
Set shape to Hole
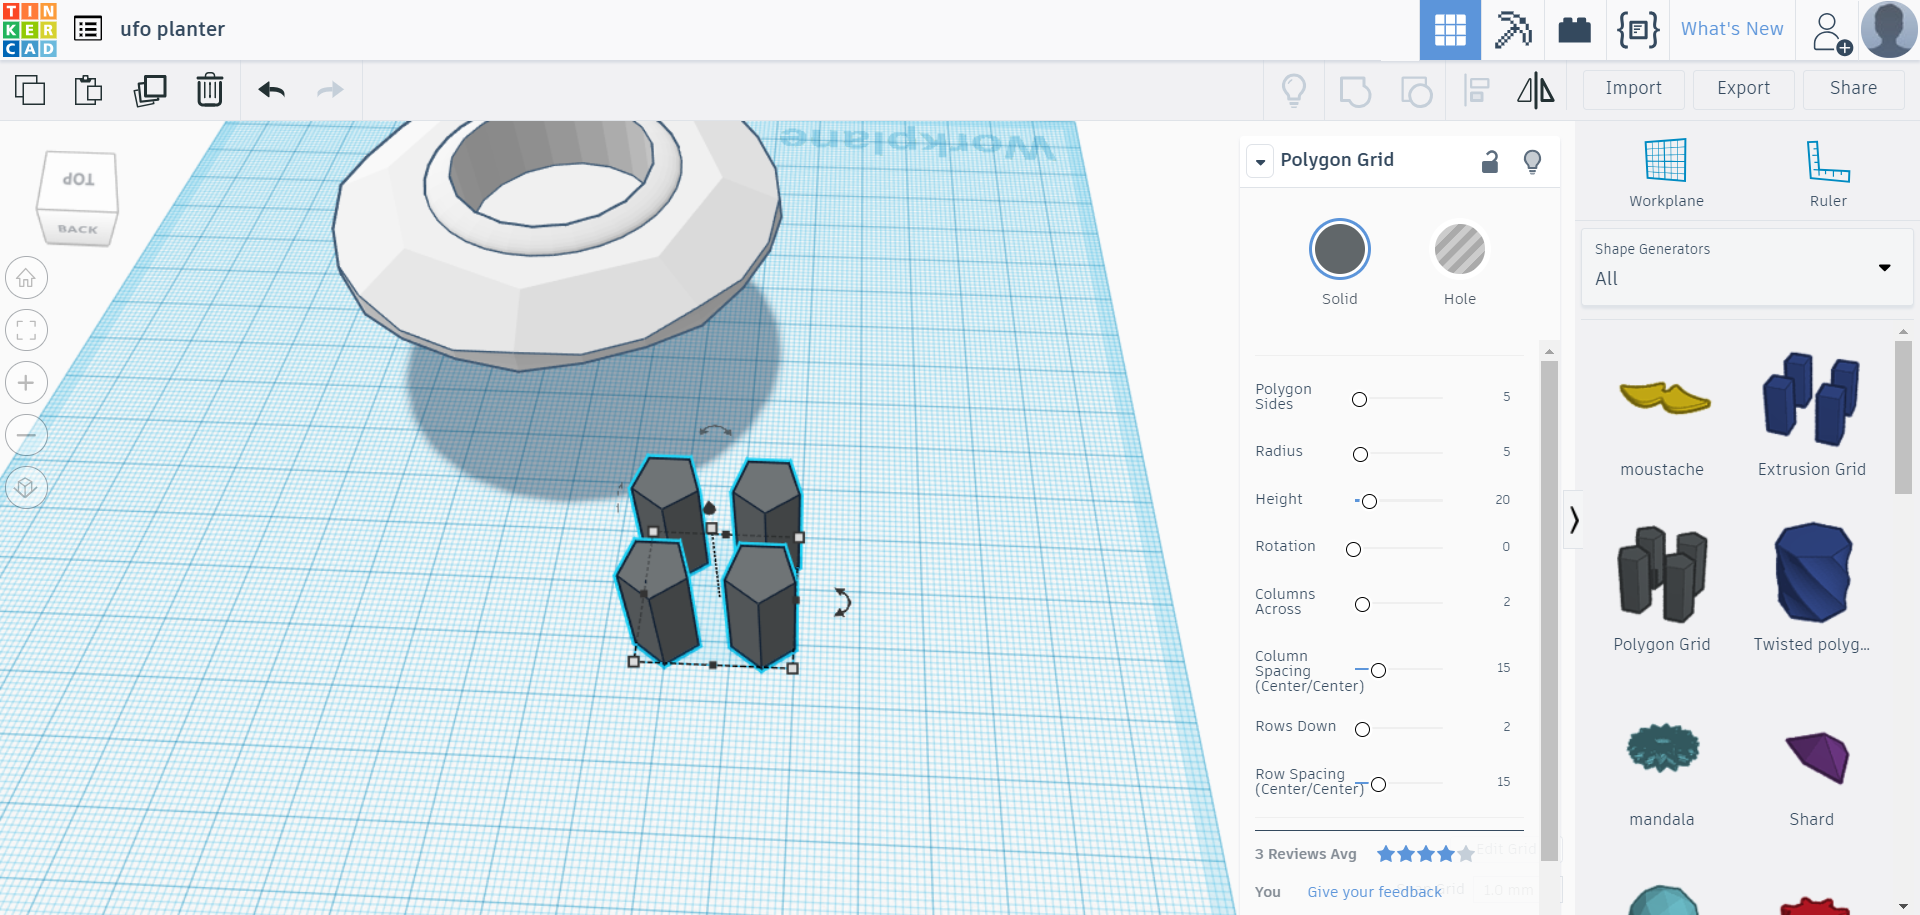[x=1459, y=250]
